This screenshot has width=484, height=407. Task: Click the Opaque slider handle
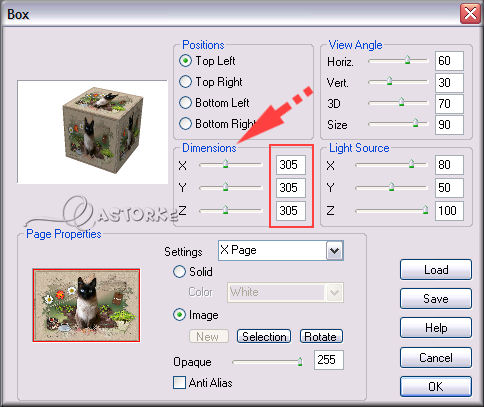pyautogui.click(x=300, y=361)
